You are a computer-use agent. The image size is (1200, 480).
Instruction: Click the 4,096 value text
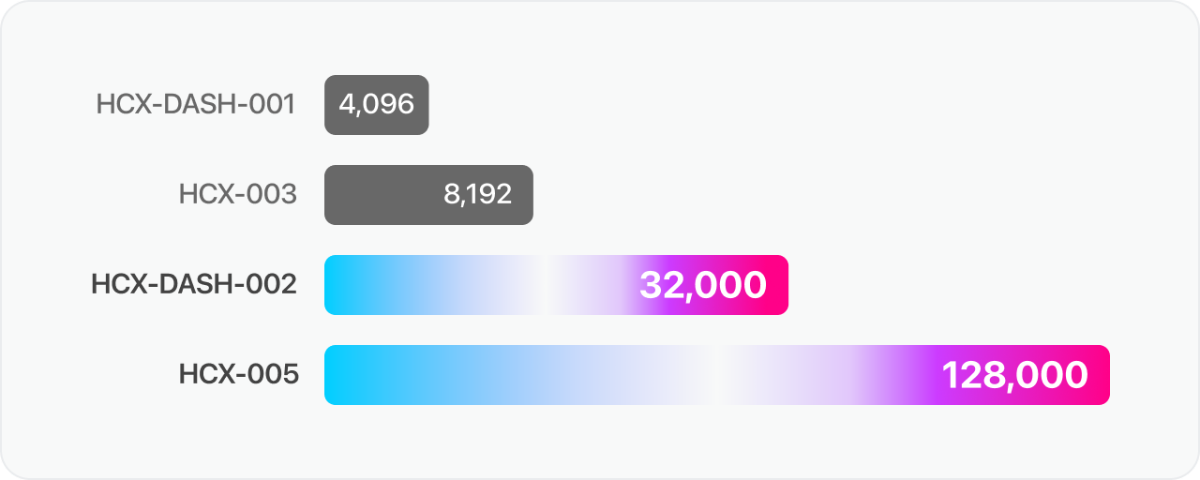pyautogui.click(x=377, y=105)
